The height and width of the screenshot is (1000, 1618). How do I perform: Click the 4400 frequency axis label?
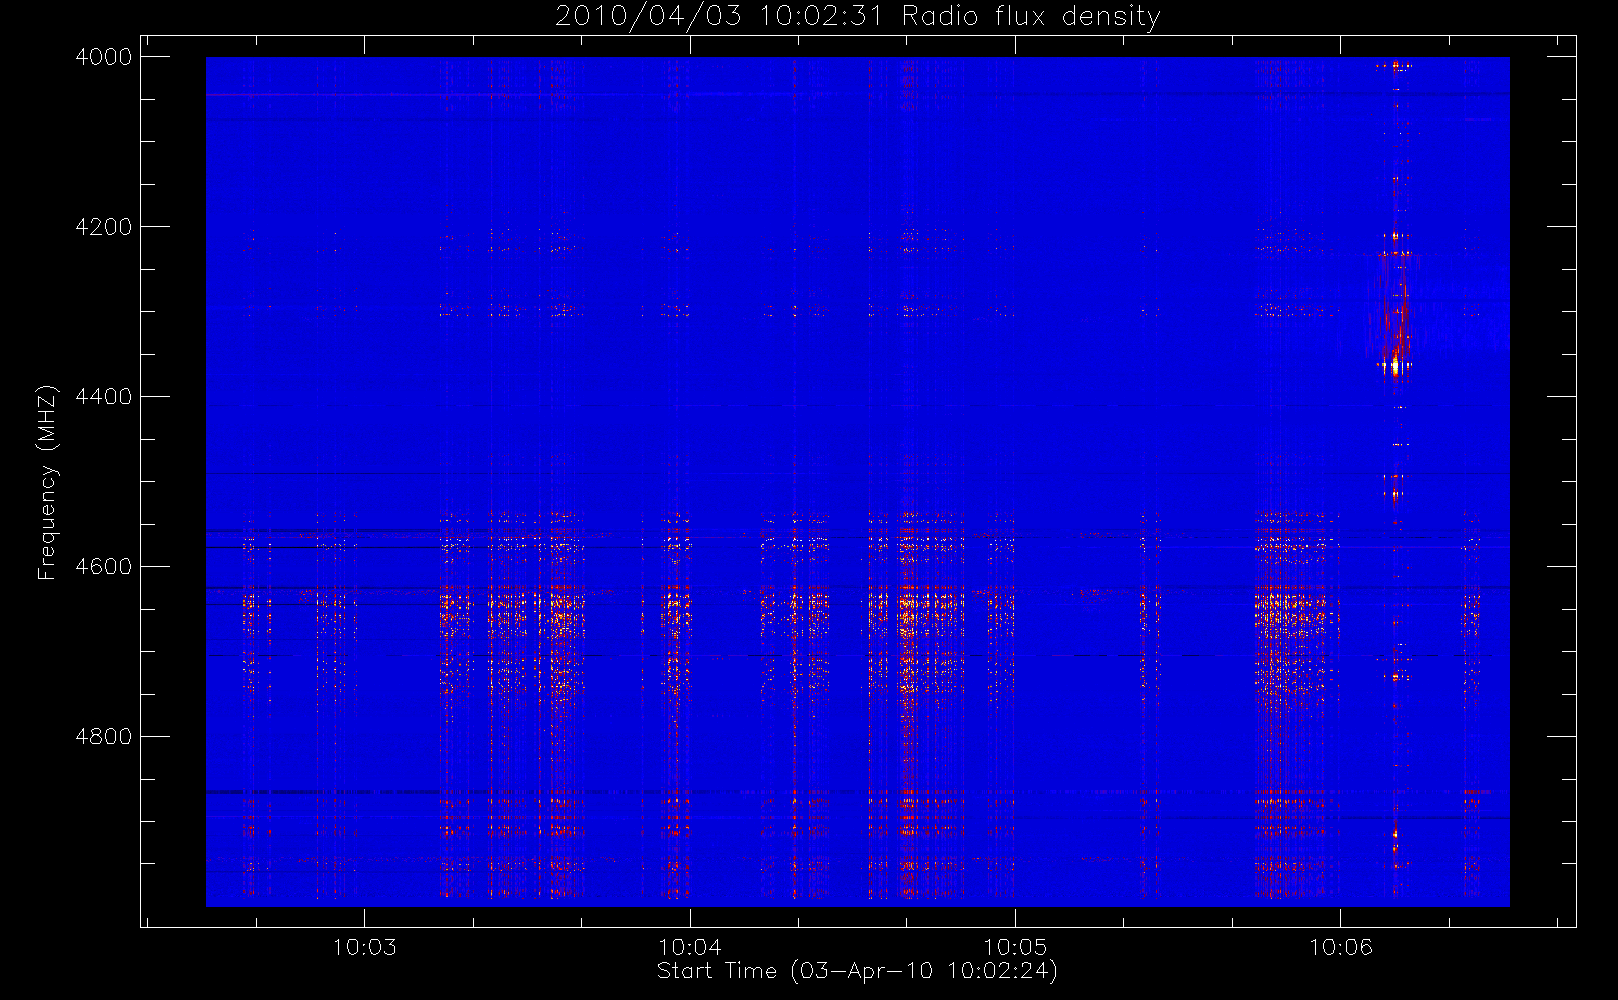pyautogui.click(x=104, y=397)
